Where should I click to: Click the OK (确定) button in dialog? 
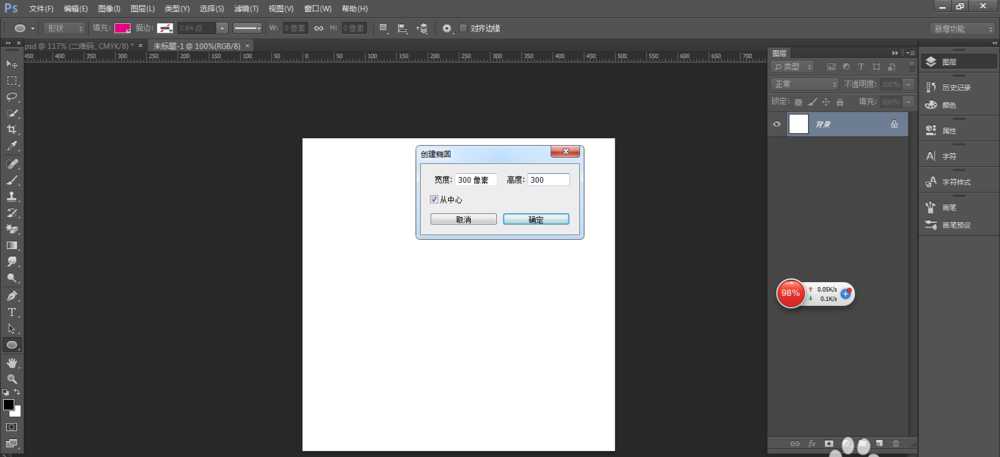point(536,219)
